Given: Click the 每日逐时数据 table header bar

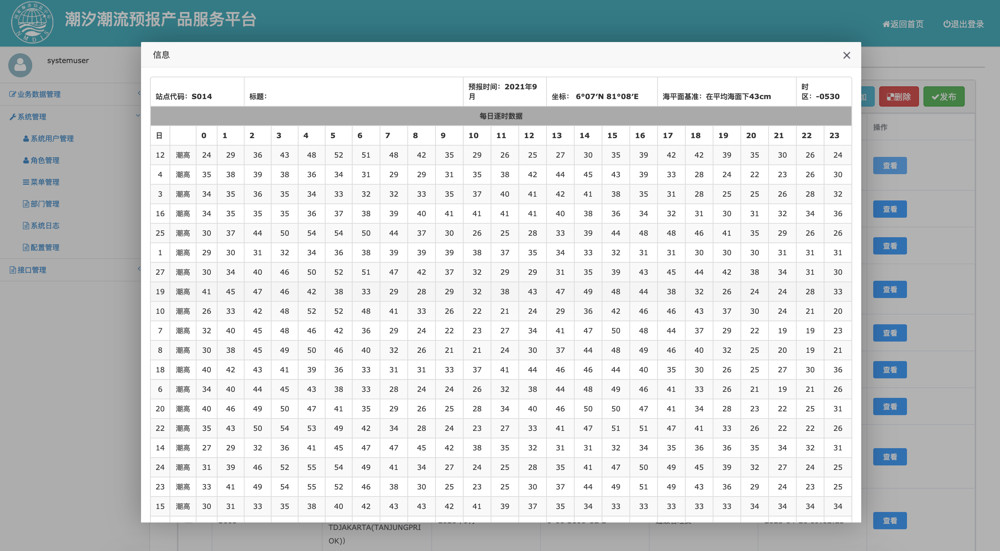Looking at the screenshot, I should click(501, 116).
